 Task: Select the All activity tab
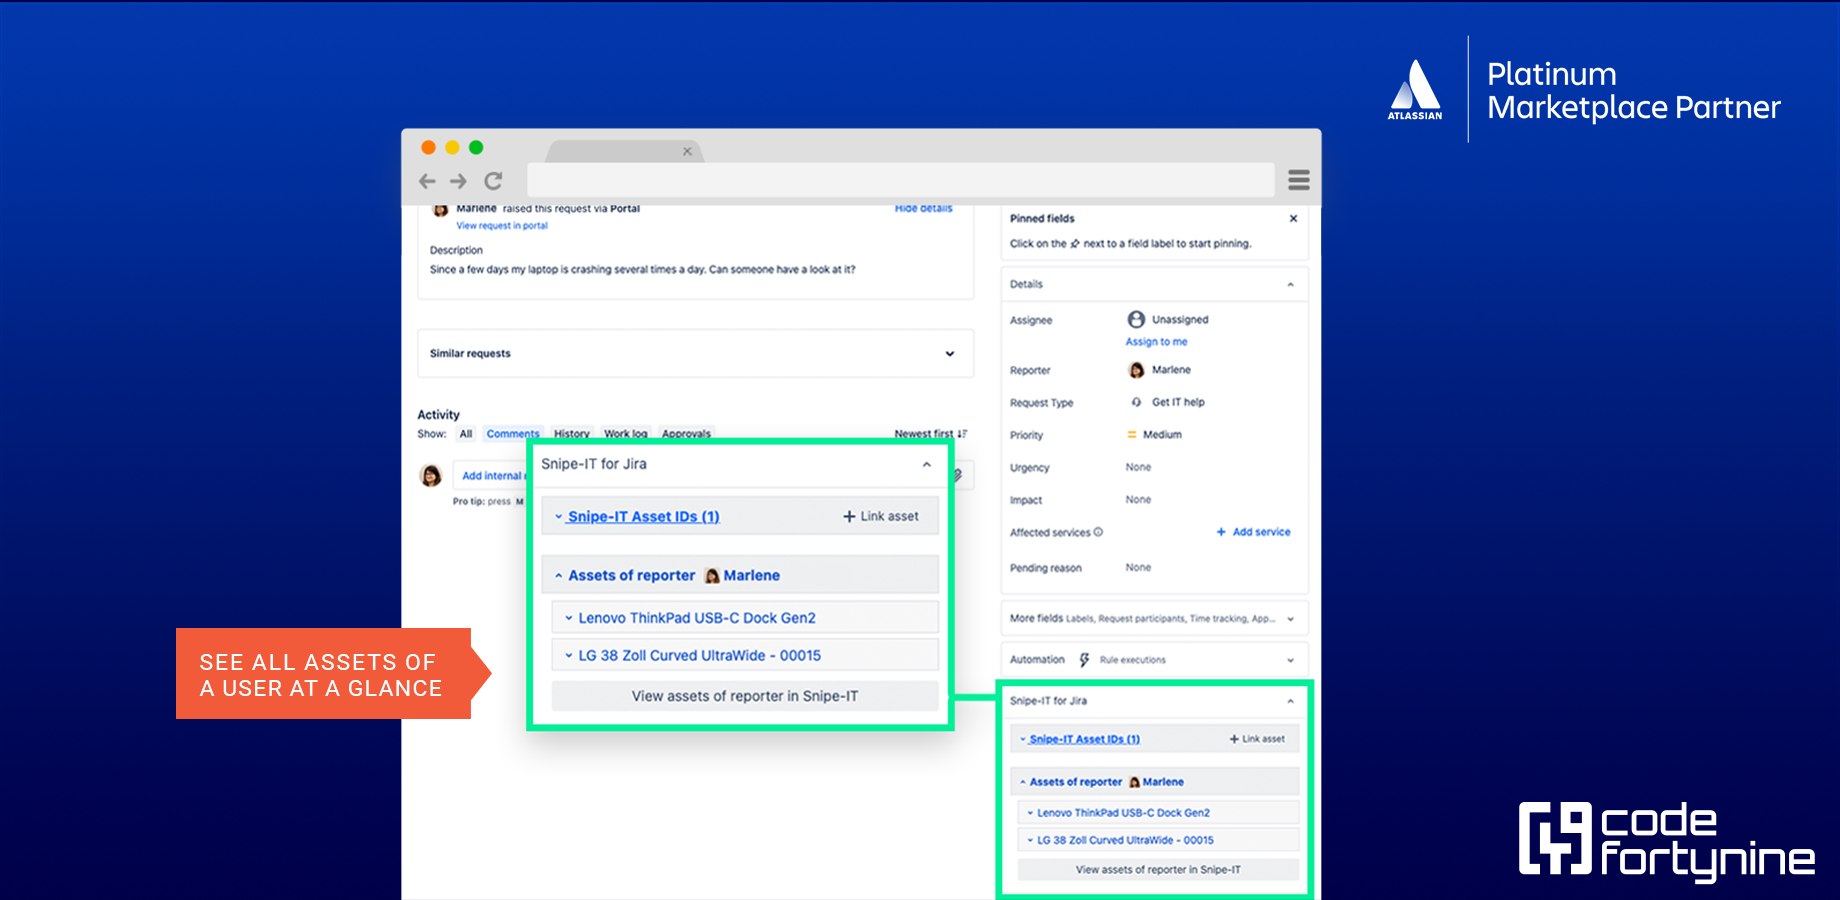pos(466,434)
